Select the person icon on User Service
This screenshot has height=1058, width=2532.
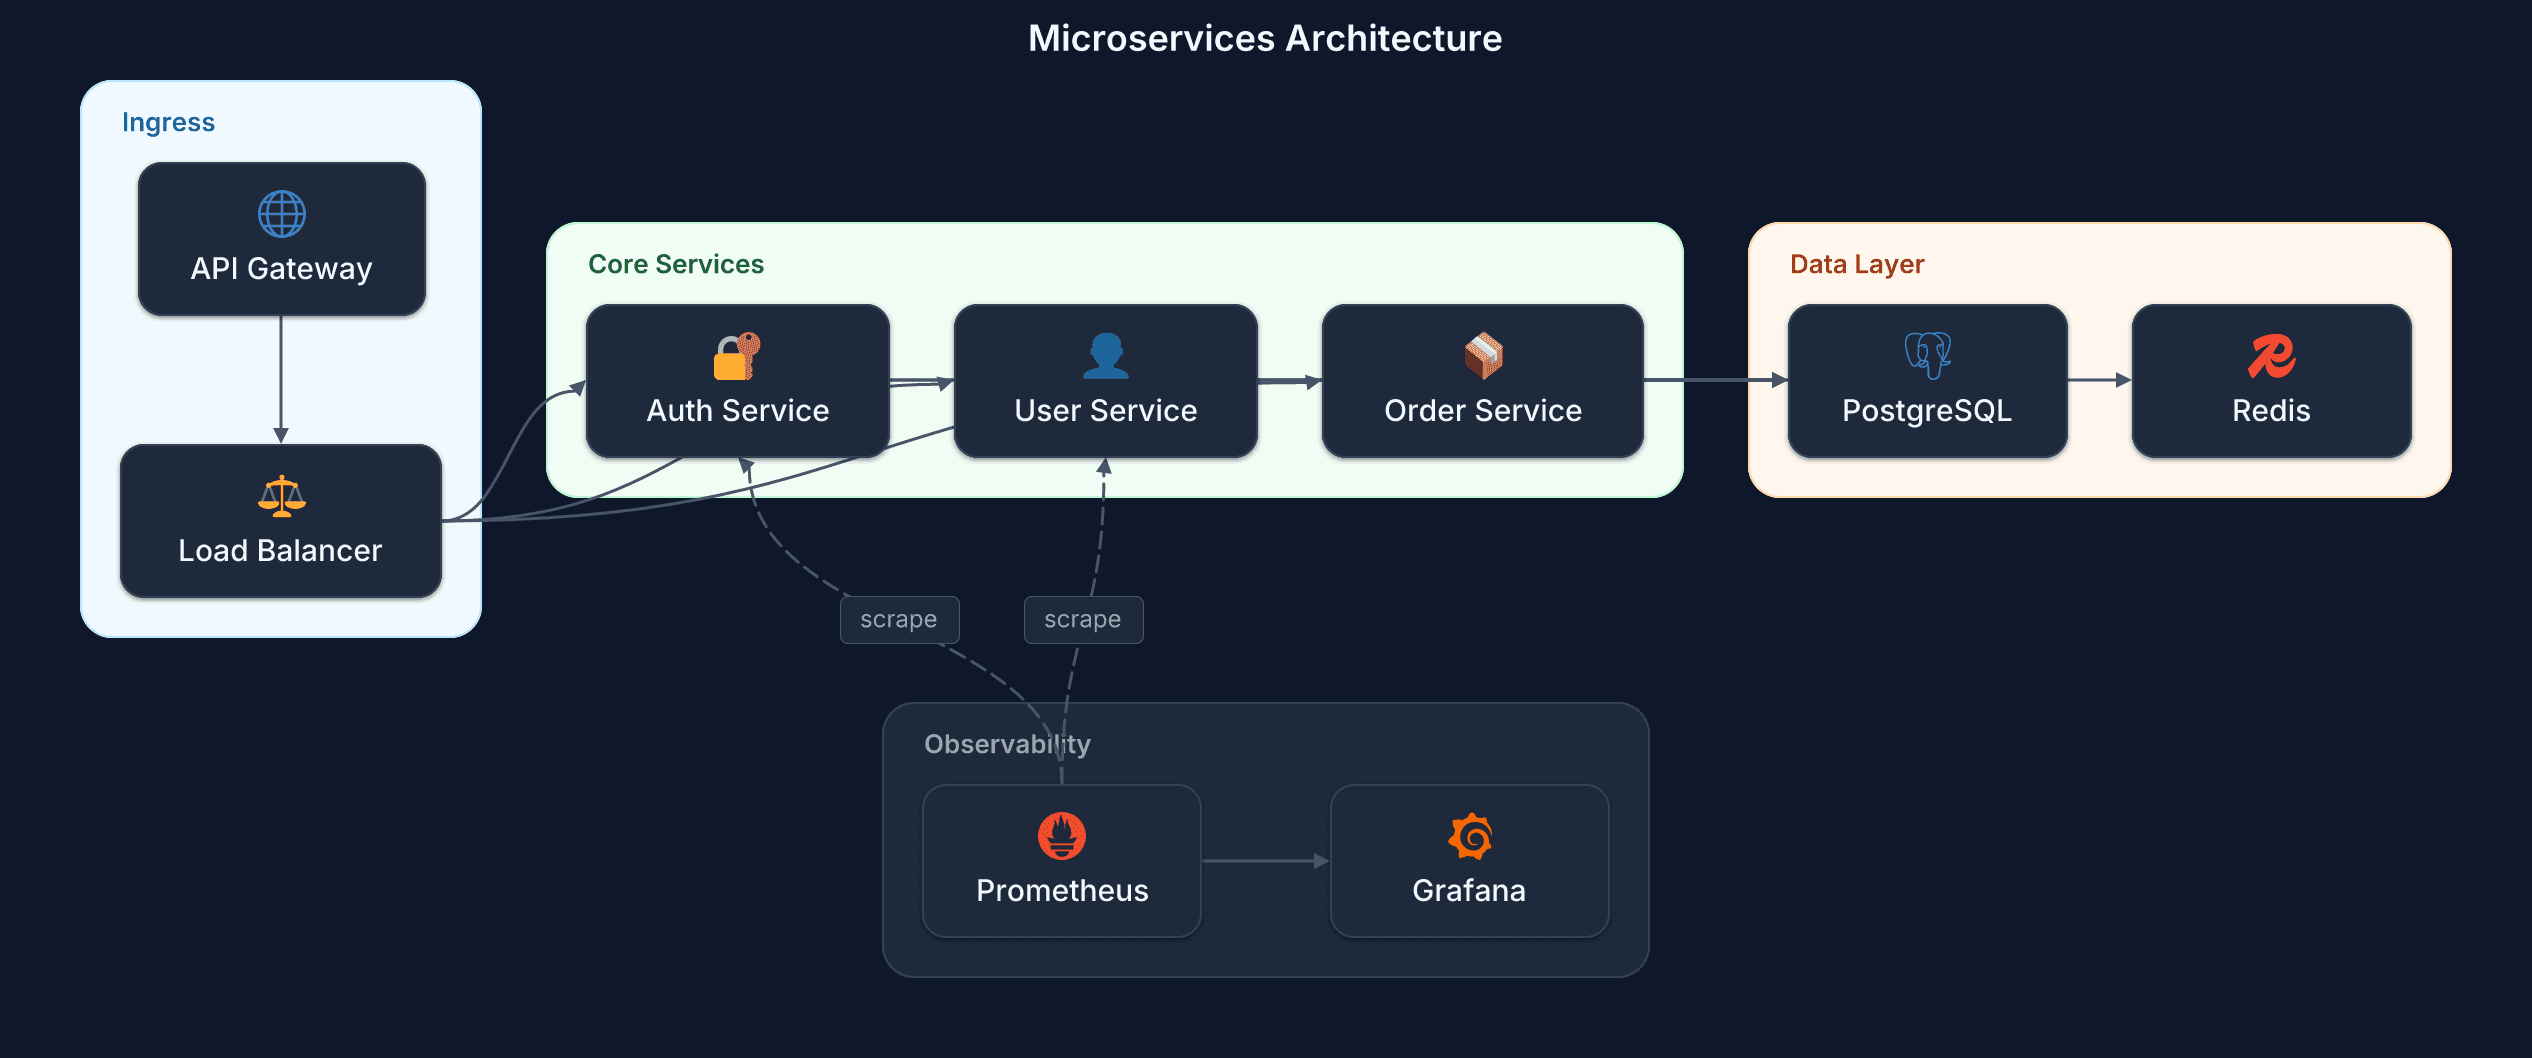click(x=1105, y=354)
